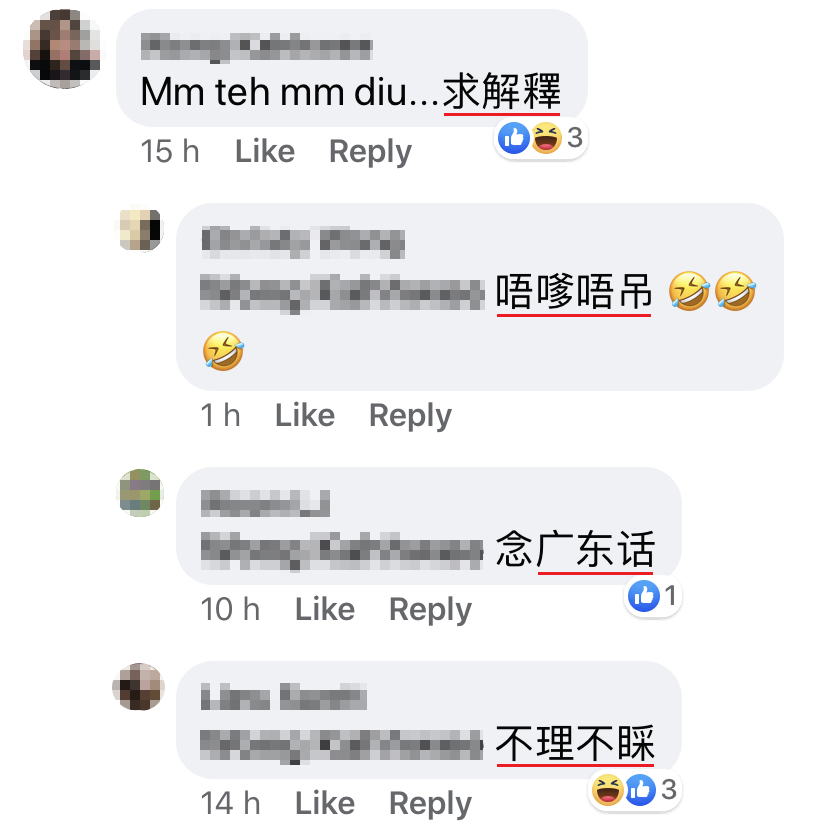Like the 唔哆唔吊 reply
828x829 pixels.
click(x=305, y=415)
